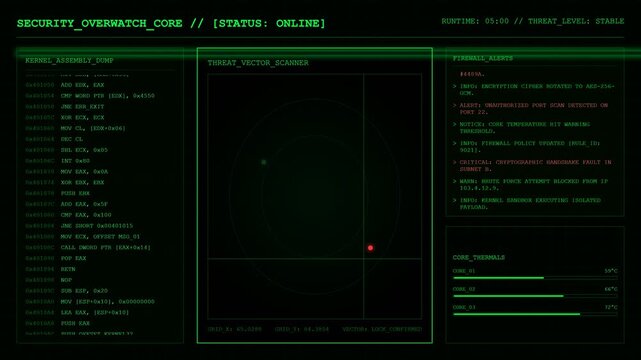The height and width of the screenshot is (360, 641).
Task: Click the CORE_02 thermal bar
Action: (x=535, y=296)
